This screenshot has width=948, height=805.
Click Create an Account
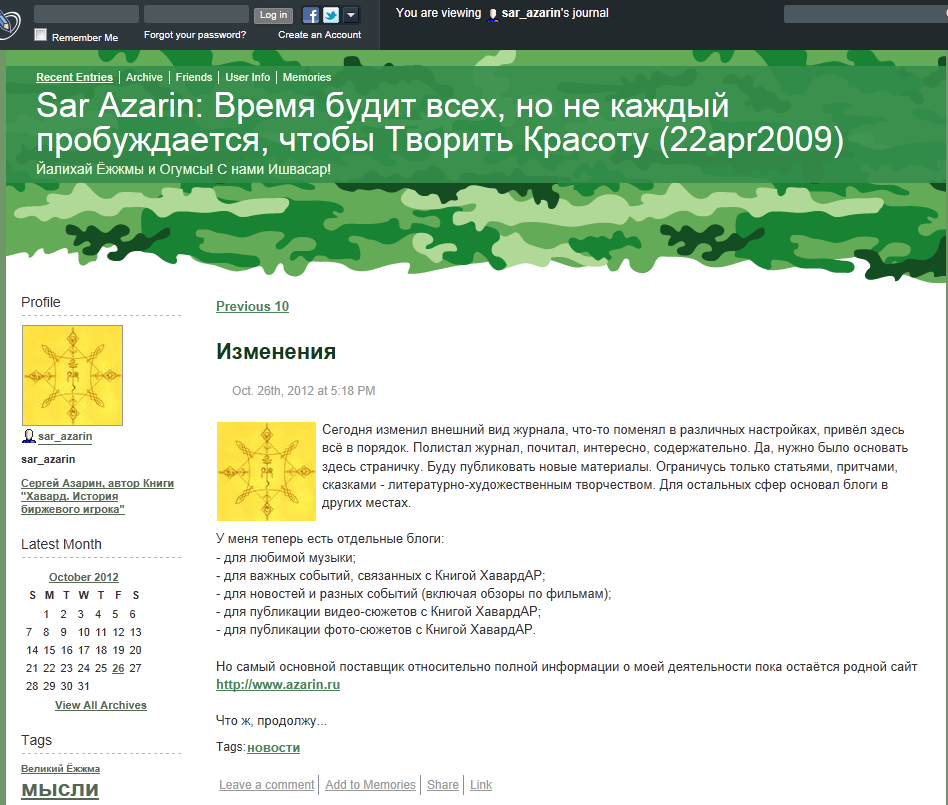point(319,34)
